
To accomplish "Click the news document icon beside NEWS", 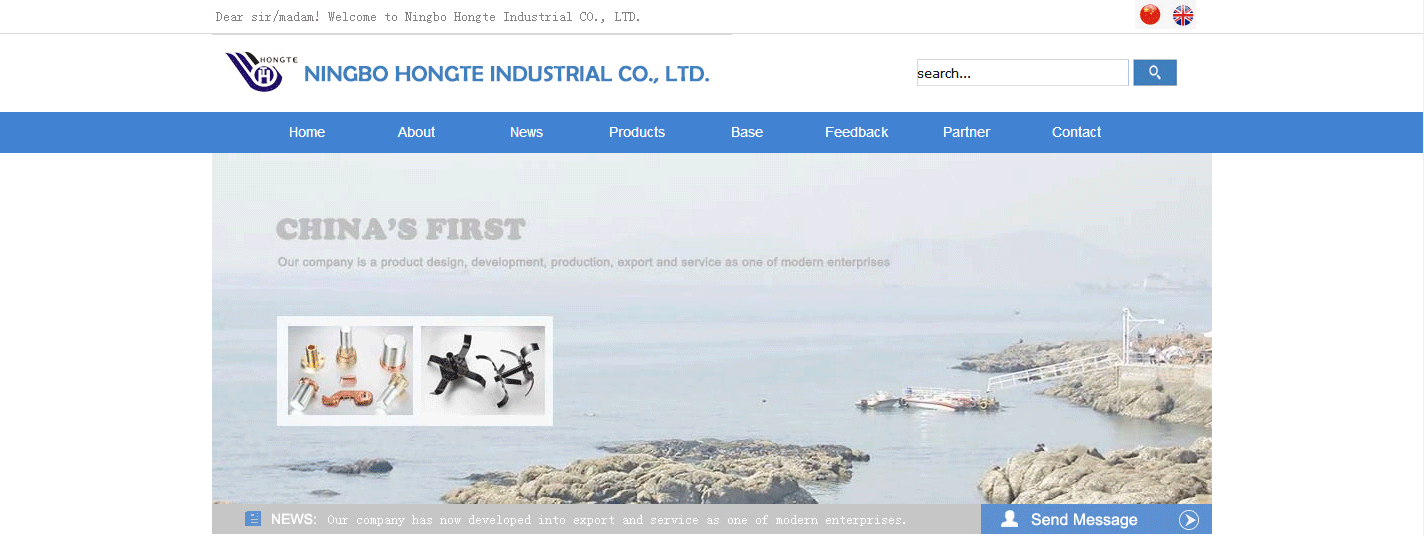I will [x=253, y=519].
